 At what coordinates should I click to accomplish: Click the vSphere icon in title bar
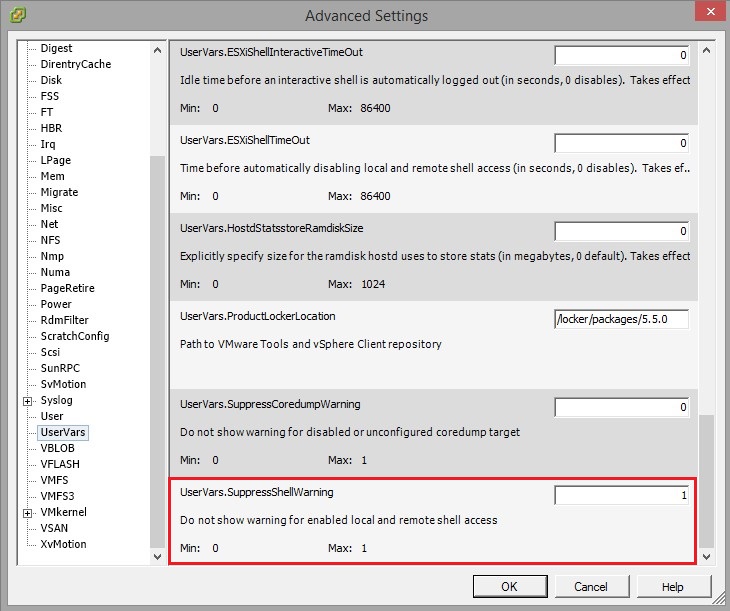(17, 16)
